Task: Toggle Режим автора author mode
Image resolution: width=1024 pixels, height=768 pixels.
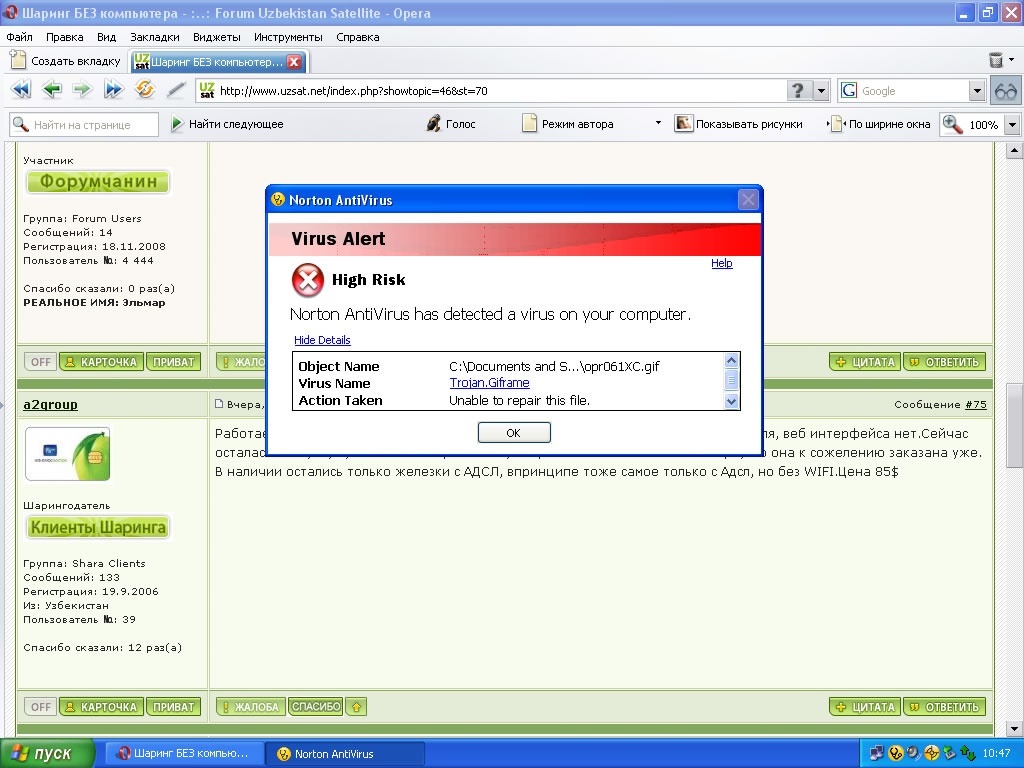Action: coord(567,124)
